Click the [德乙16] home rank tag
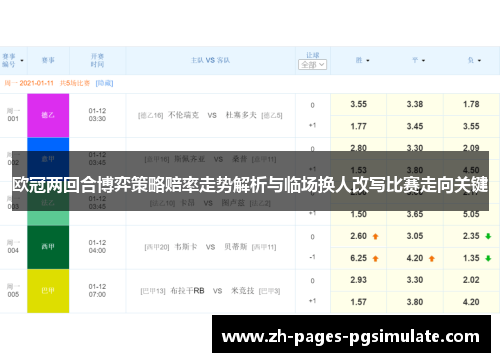The height and width of the screenshot is (362, 500). click(151, 116)
